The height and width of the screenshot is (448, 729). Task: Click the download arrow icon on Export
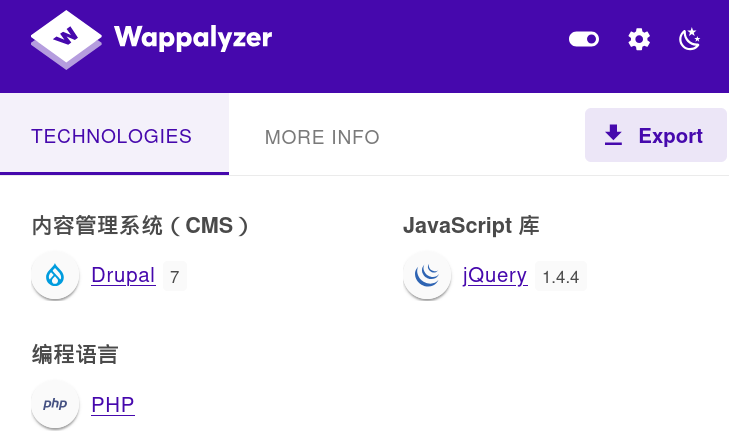point(613,135)
